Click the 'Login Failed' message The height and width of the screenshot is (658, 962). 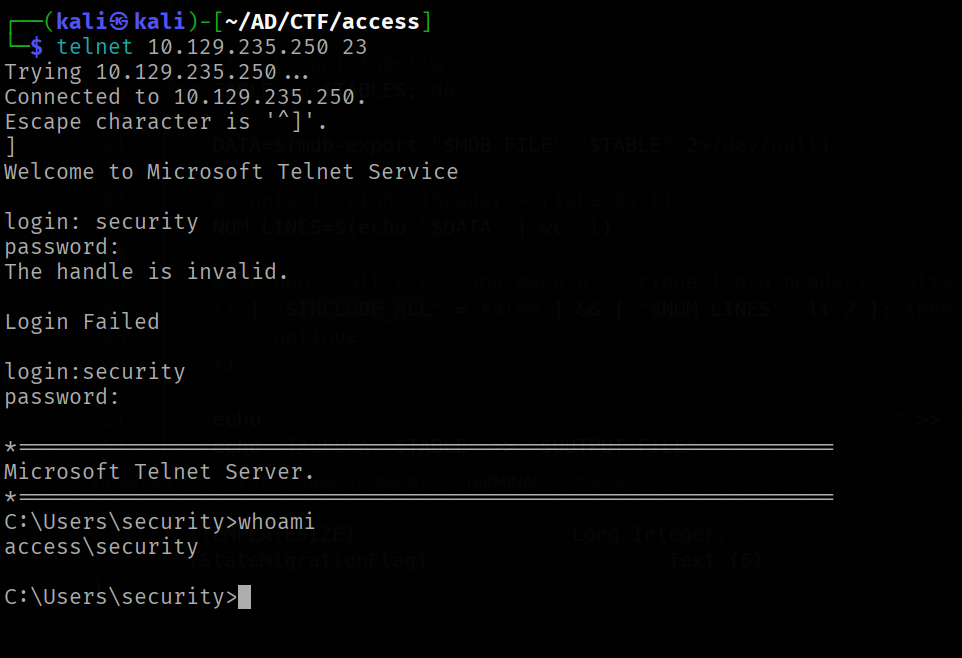[82, 322]
